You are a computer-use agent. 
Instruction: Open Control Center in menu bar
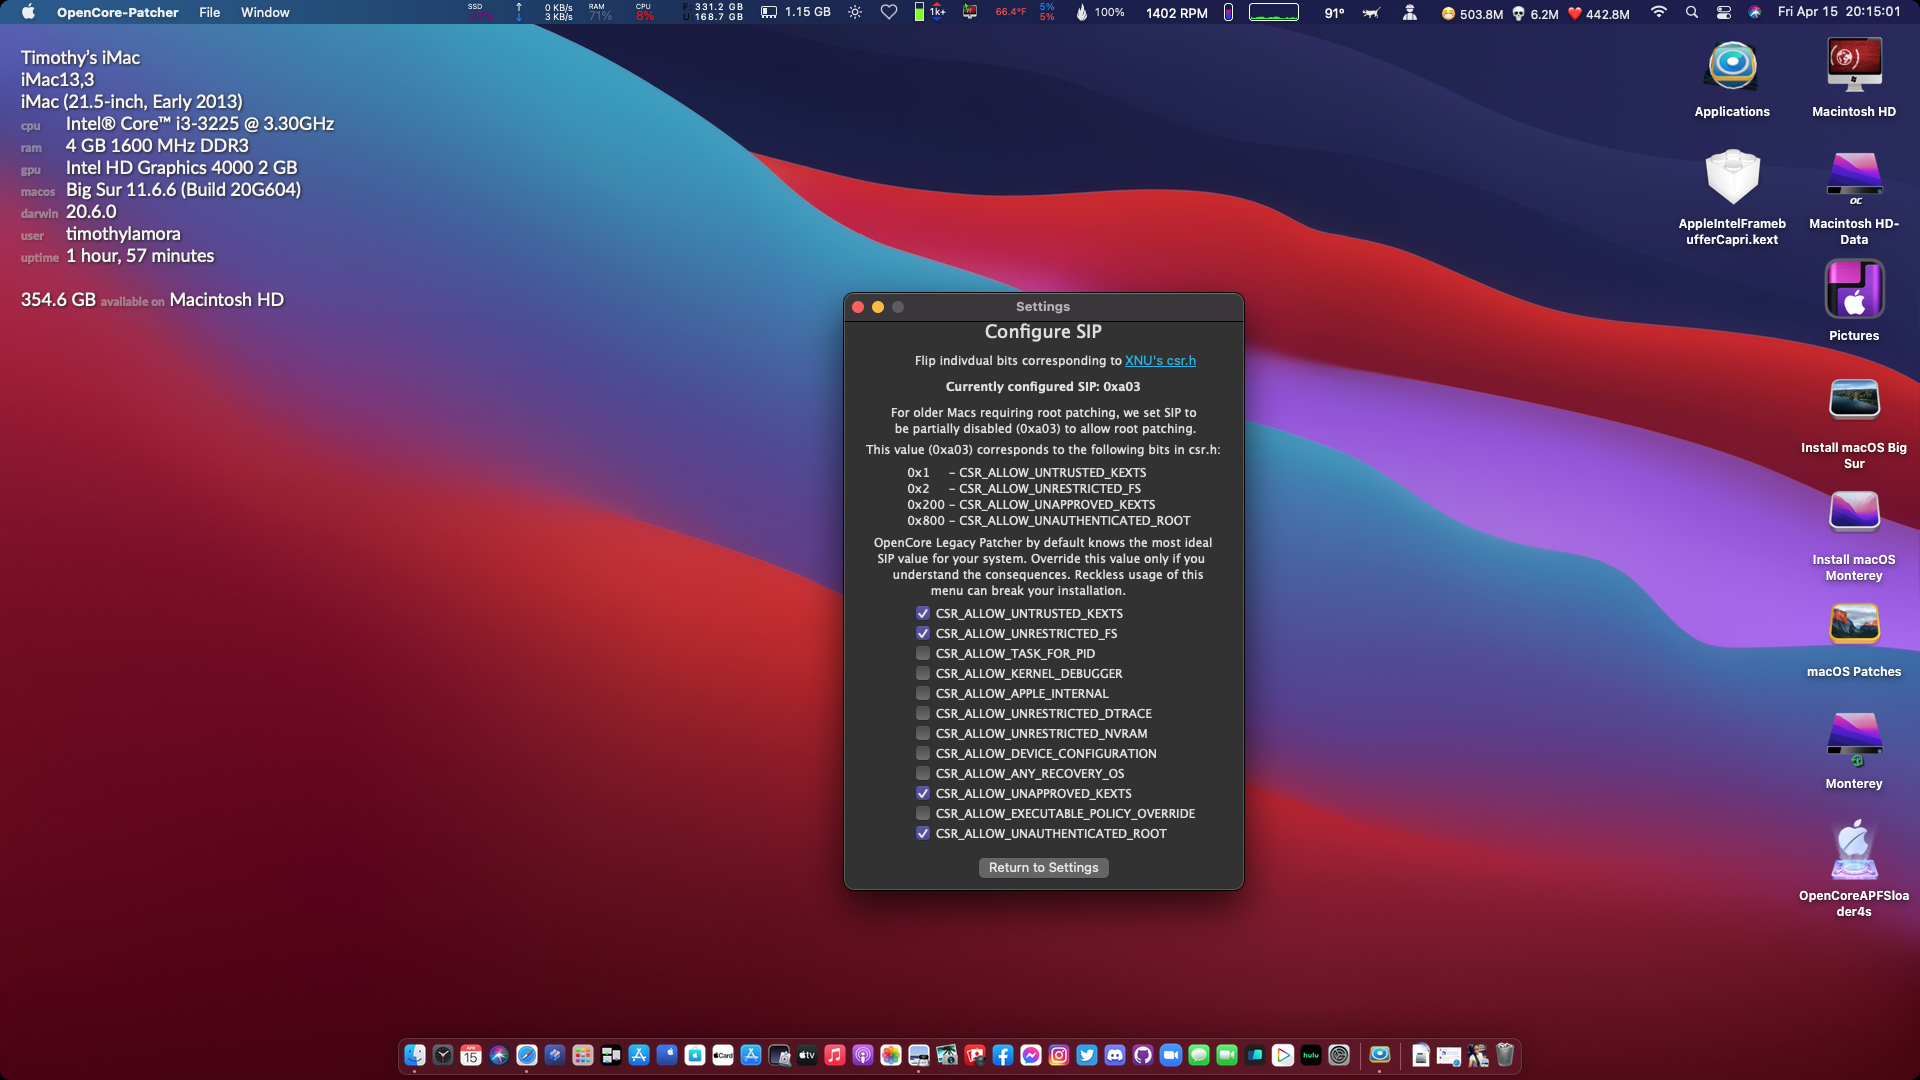pos(1724,12)
